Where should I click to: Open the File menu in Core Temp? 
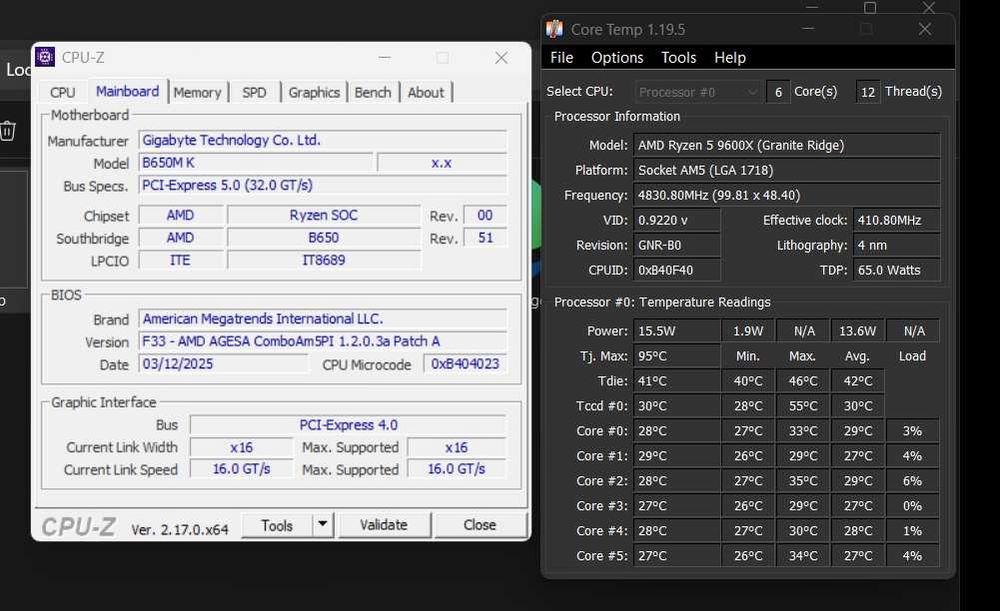pos(561,57)
